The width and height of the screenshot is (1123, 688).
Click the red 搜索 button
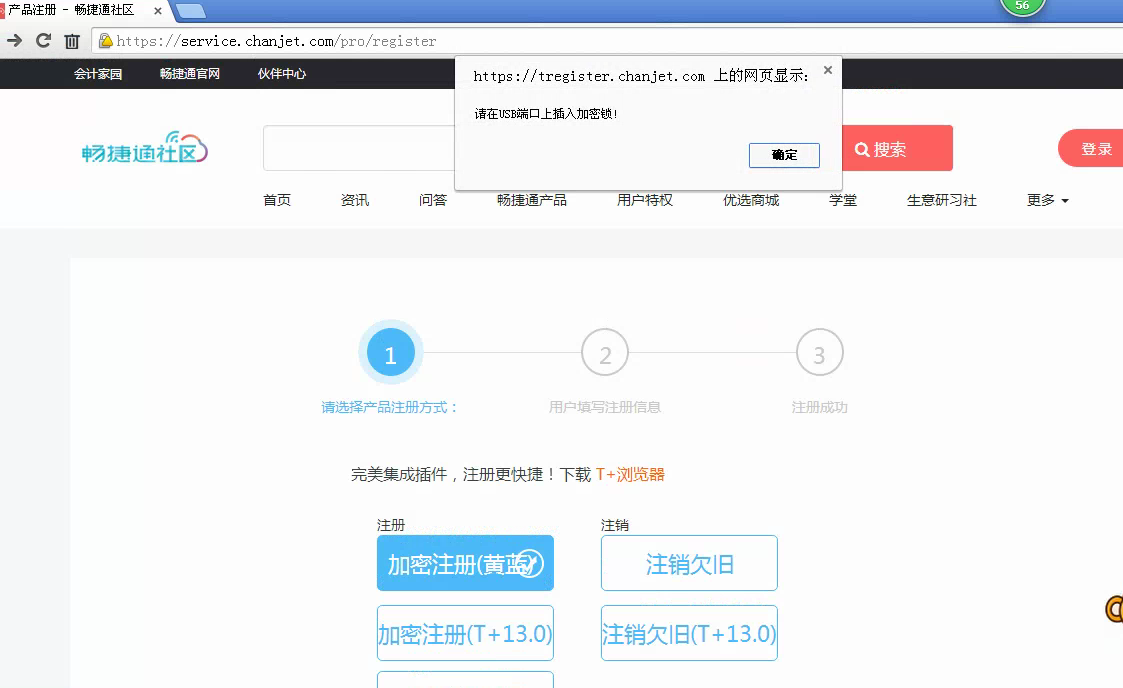(x=897, y=148)
